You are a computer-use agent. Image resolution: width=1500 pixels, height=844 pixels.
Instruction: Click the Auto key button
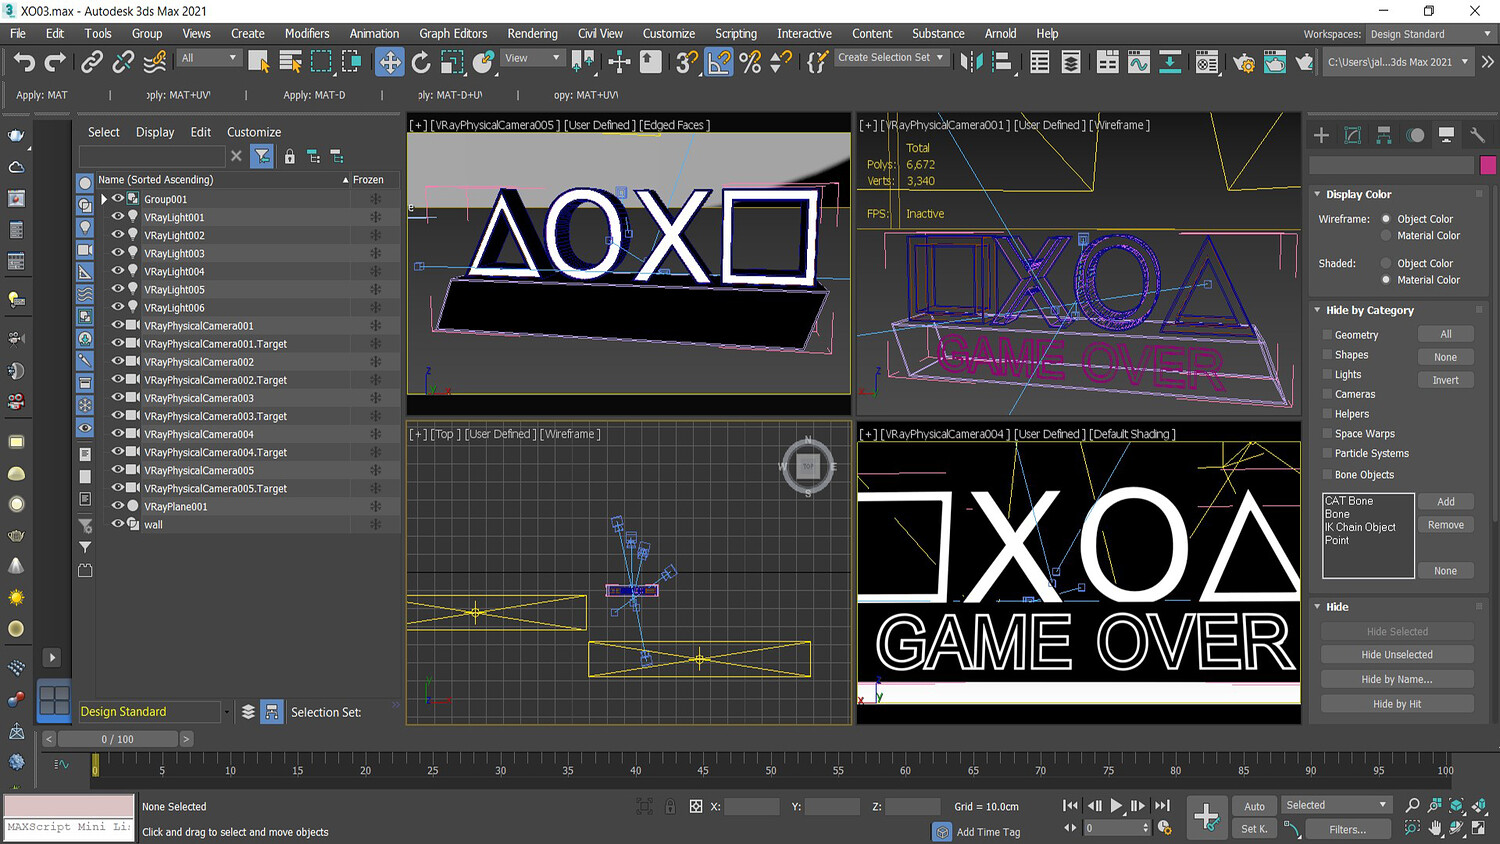[x=1255, y=806]
